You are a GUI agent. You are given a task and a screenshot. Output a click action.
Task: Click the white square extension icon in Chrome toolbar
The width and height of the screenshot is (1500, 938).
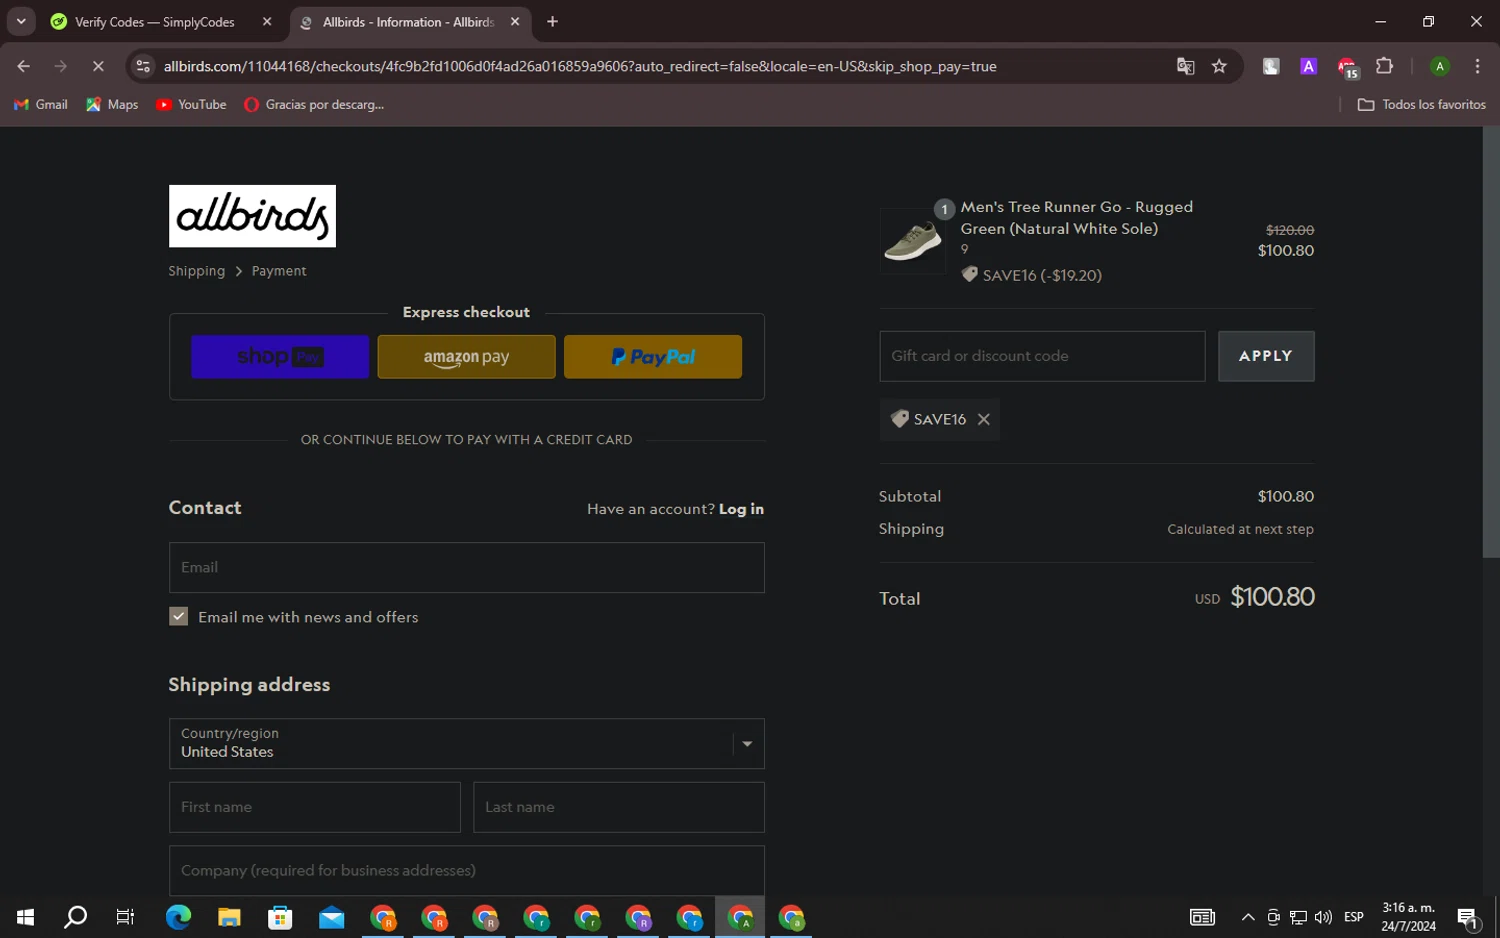point(1271,66)
